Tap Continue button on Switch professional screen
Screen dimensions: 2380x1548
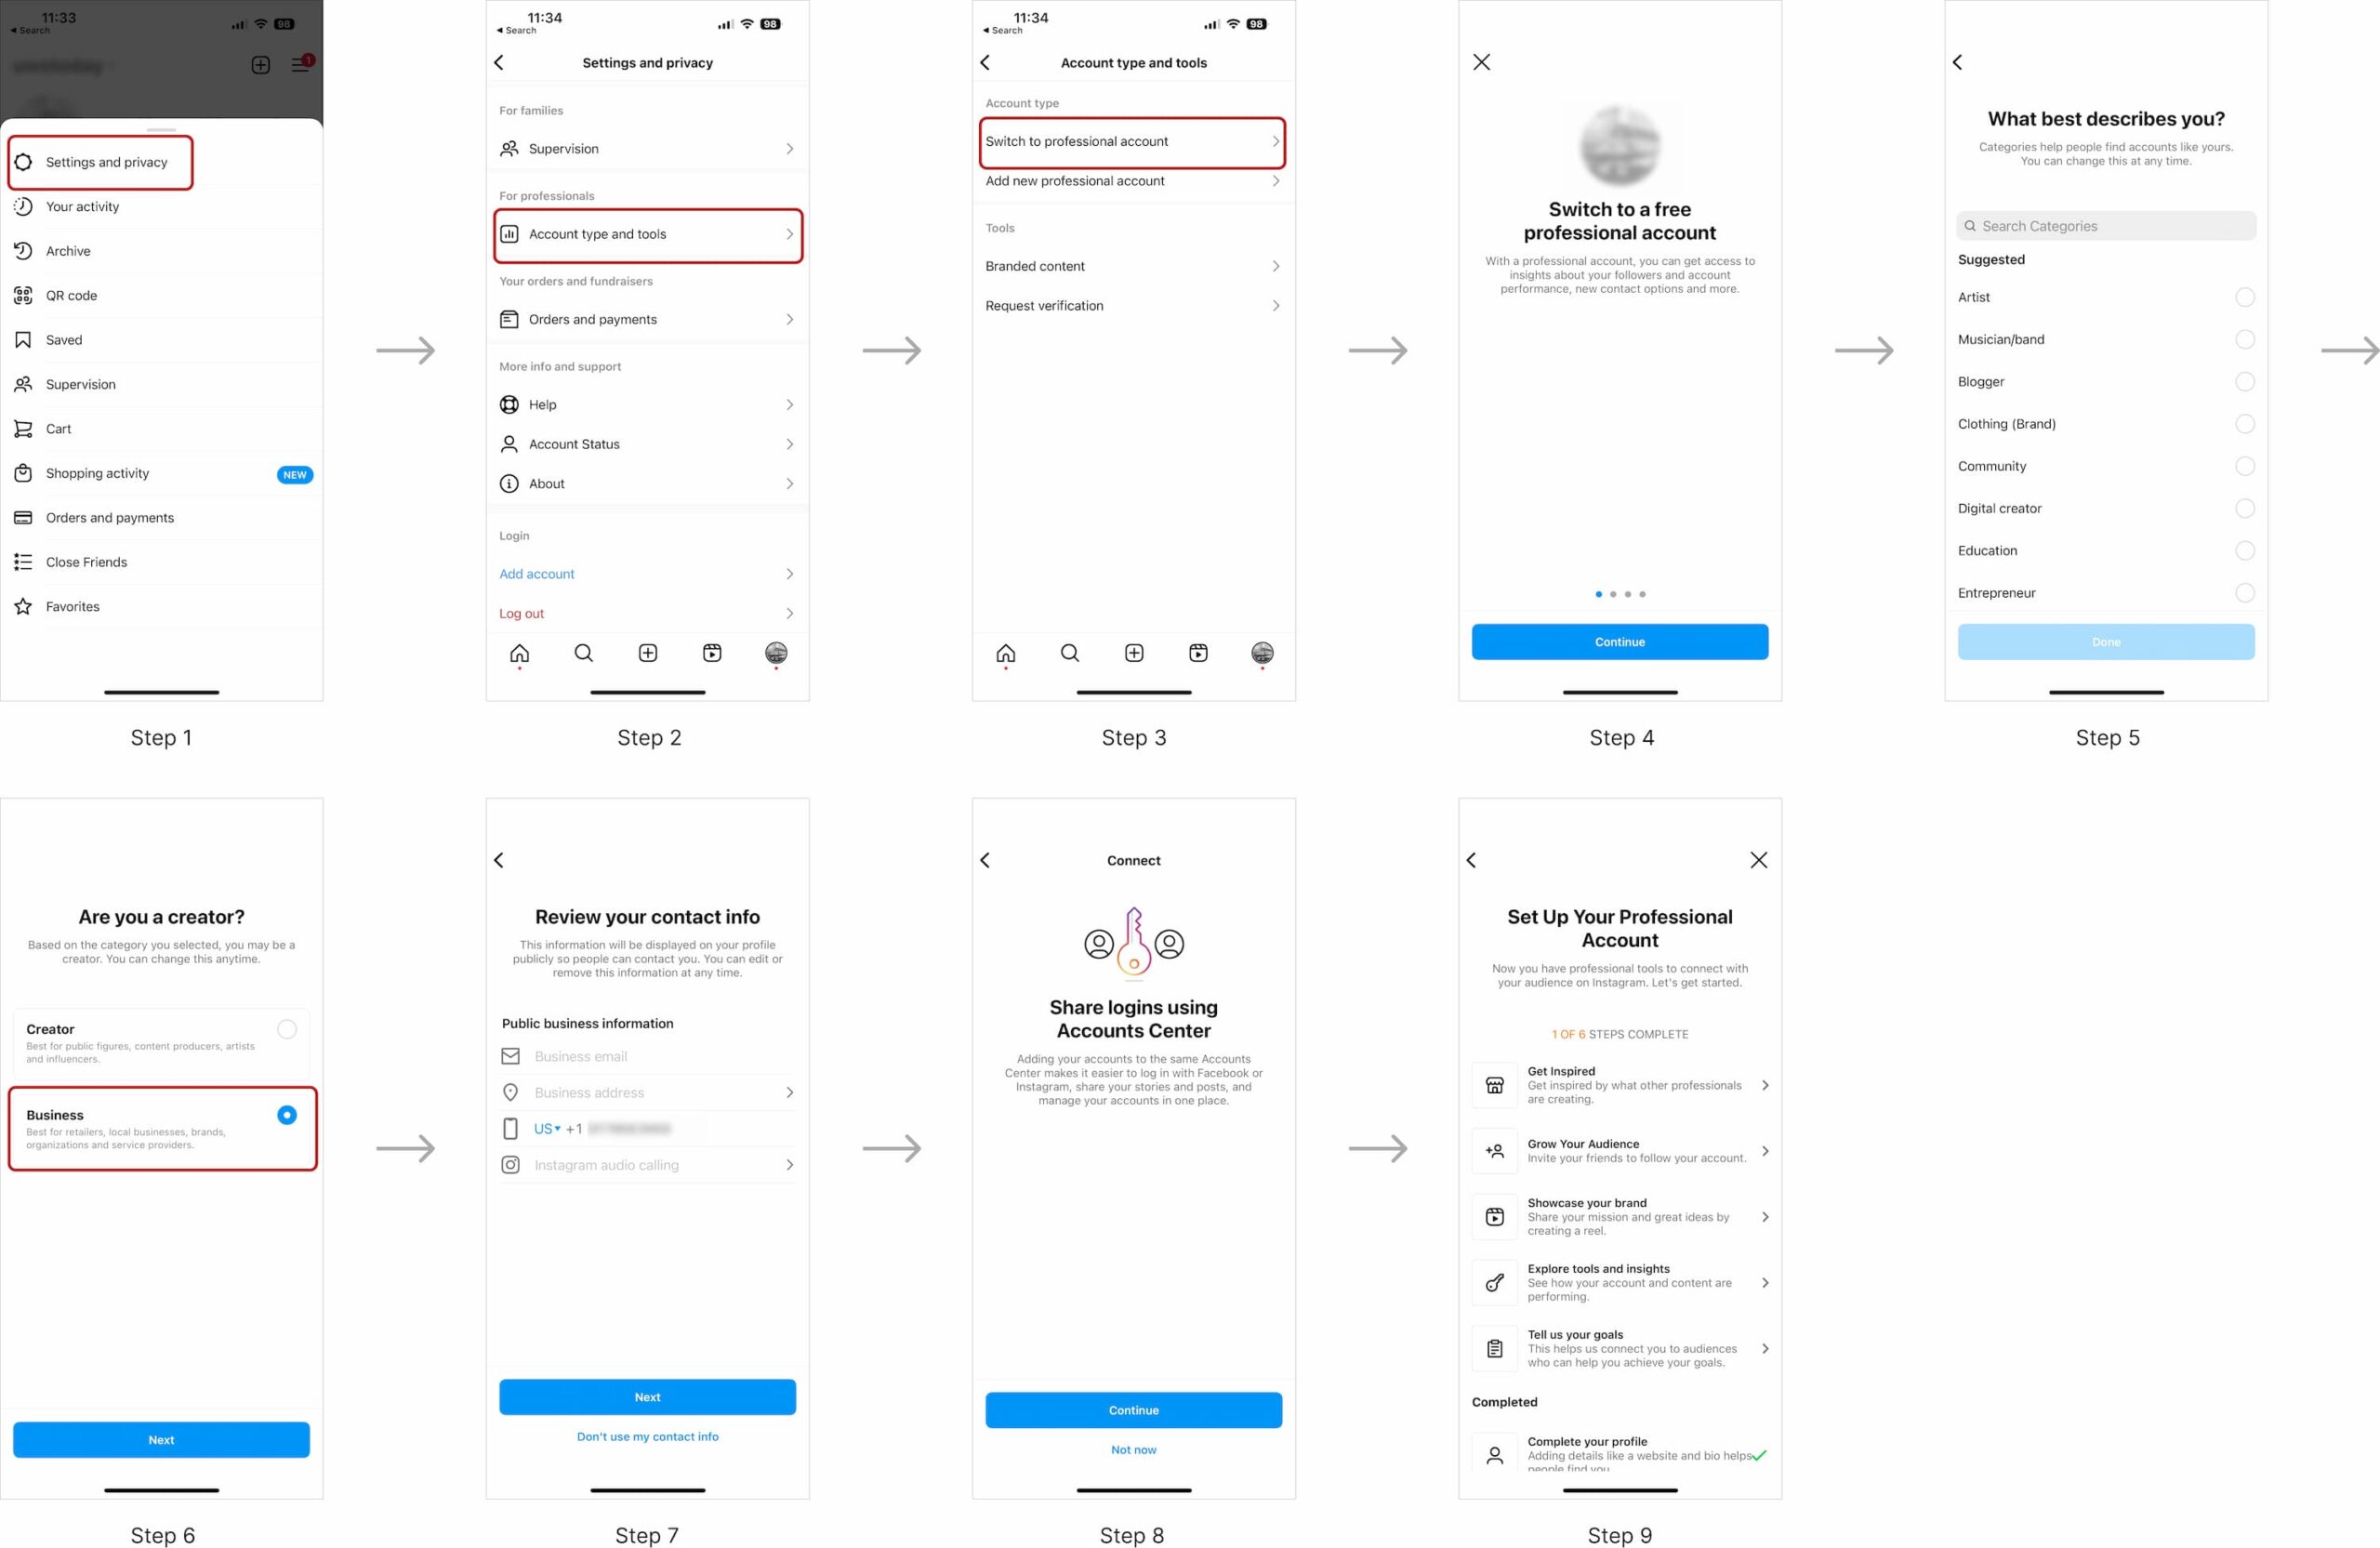(1620, 641)
